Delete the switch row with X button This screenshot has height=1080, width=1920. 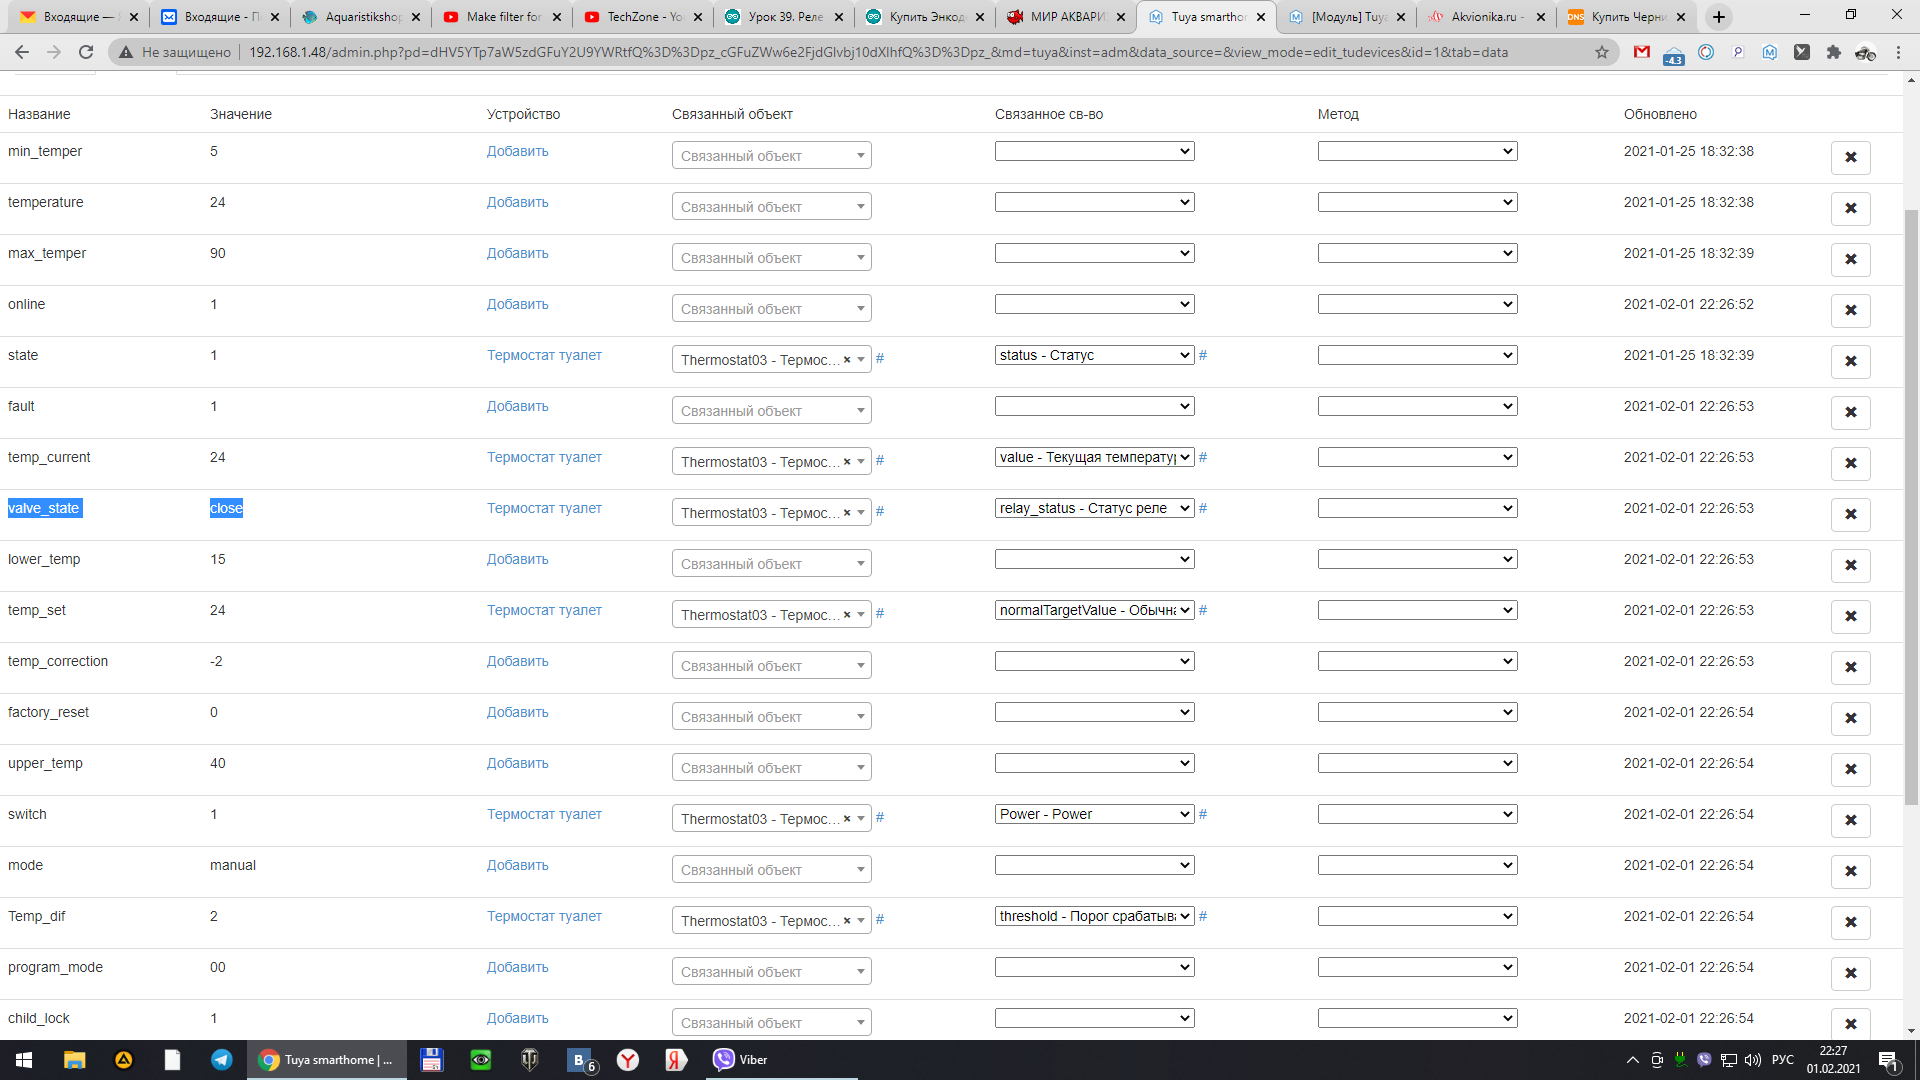(x=1850, y=820)
